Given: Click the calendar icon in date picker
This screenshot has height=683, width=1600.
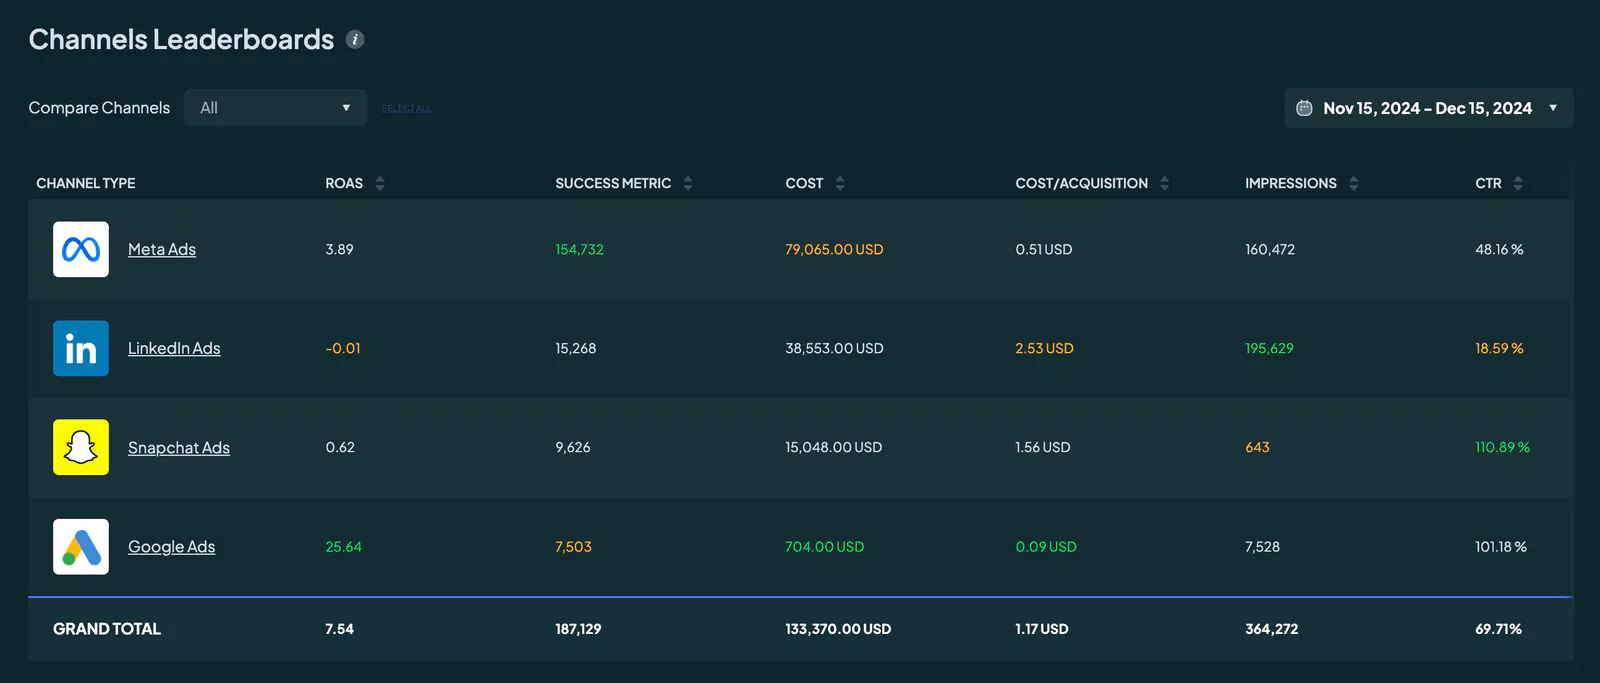Looking at the screenshot, I should click(x=1304, y=108).
